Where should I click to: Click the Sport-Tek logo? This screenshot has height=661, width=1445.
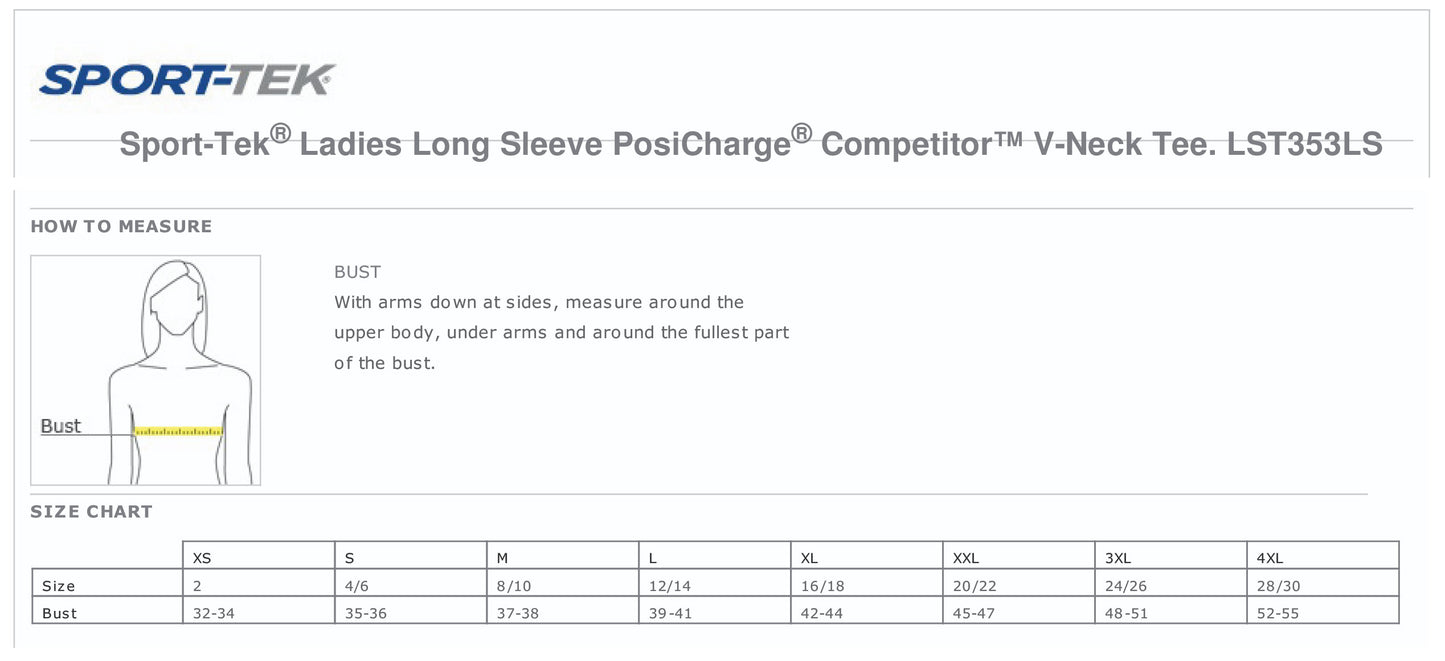[x=187, y=80]
